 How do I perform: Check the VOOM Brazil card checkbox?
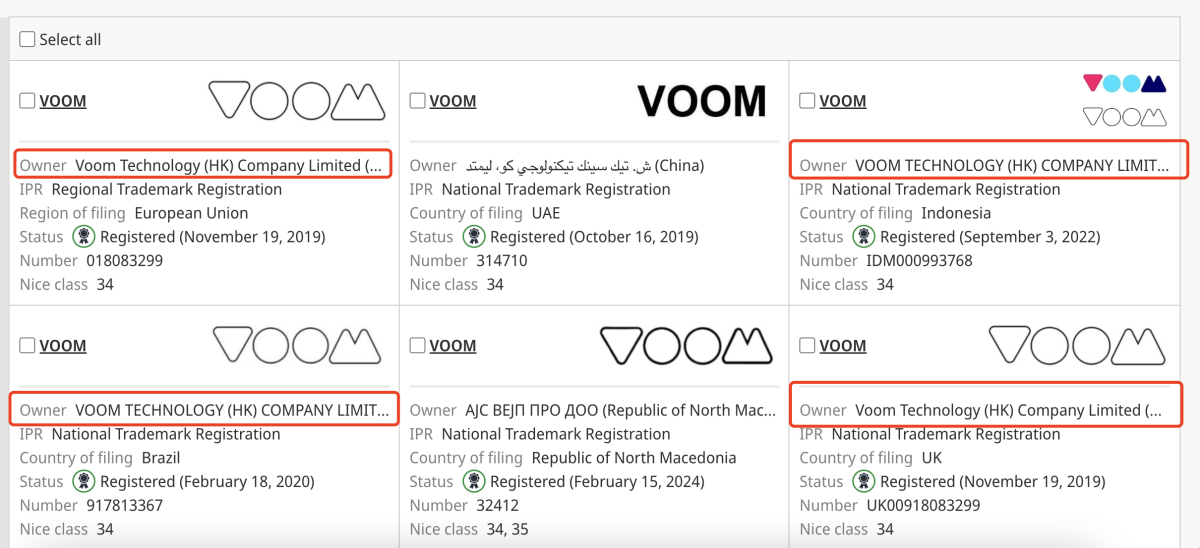(x=27, y=346)
